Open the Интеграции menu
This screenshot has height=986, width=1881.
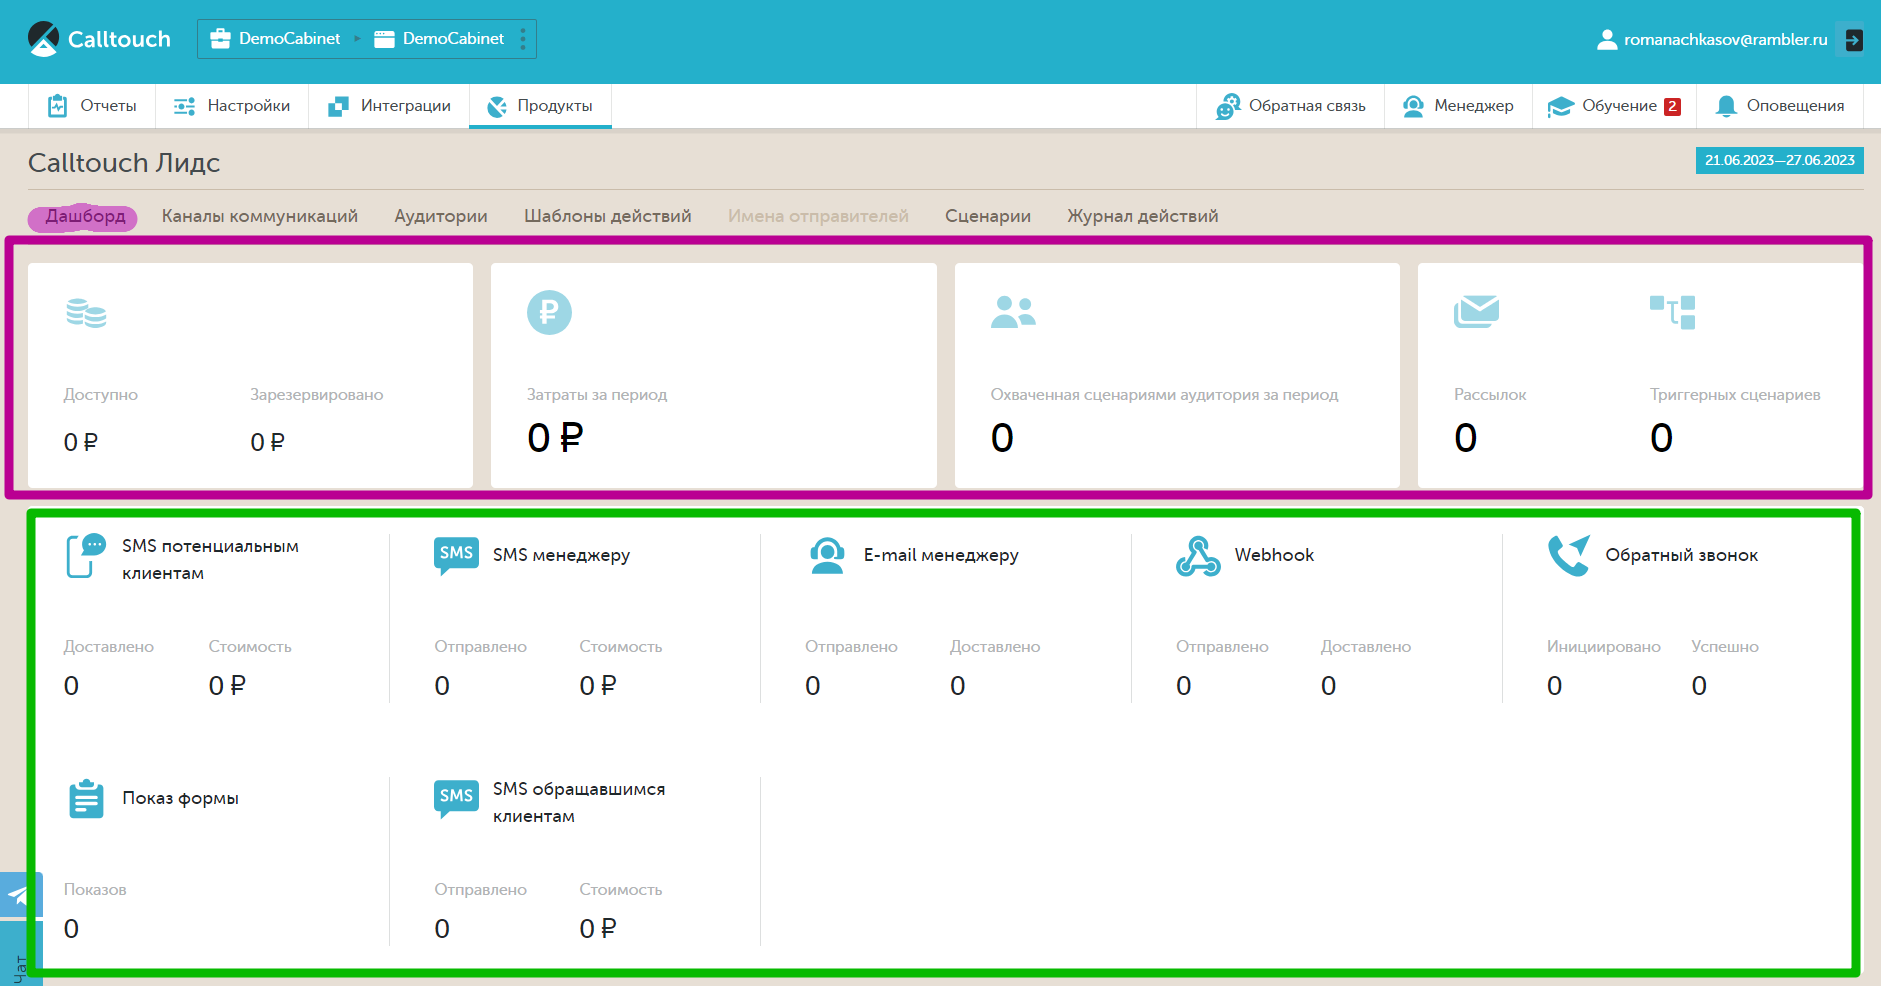coord(389,106)
